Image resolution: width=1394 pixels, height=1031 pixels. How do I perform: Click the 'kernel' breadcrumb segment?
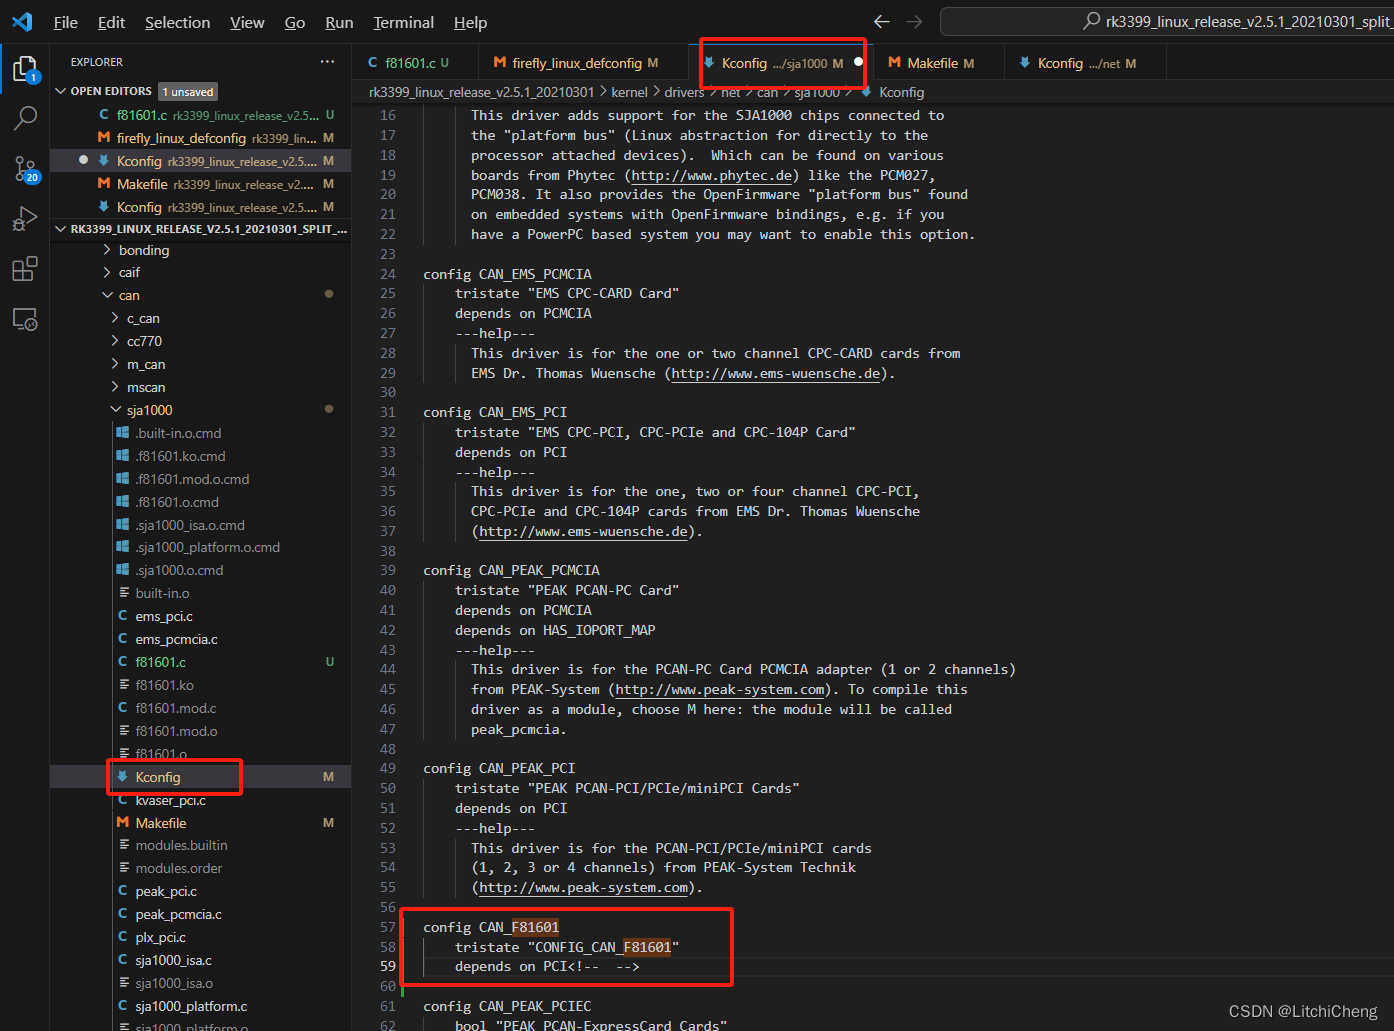click(629, 92)
